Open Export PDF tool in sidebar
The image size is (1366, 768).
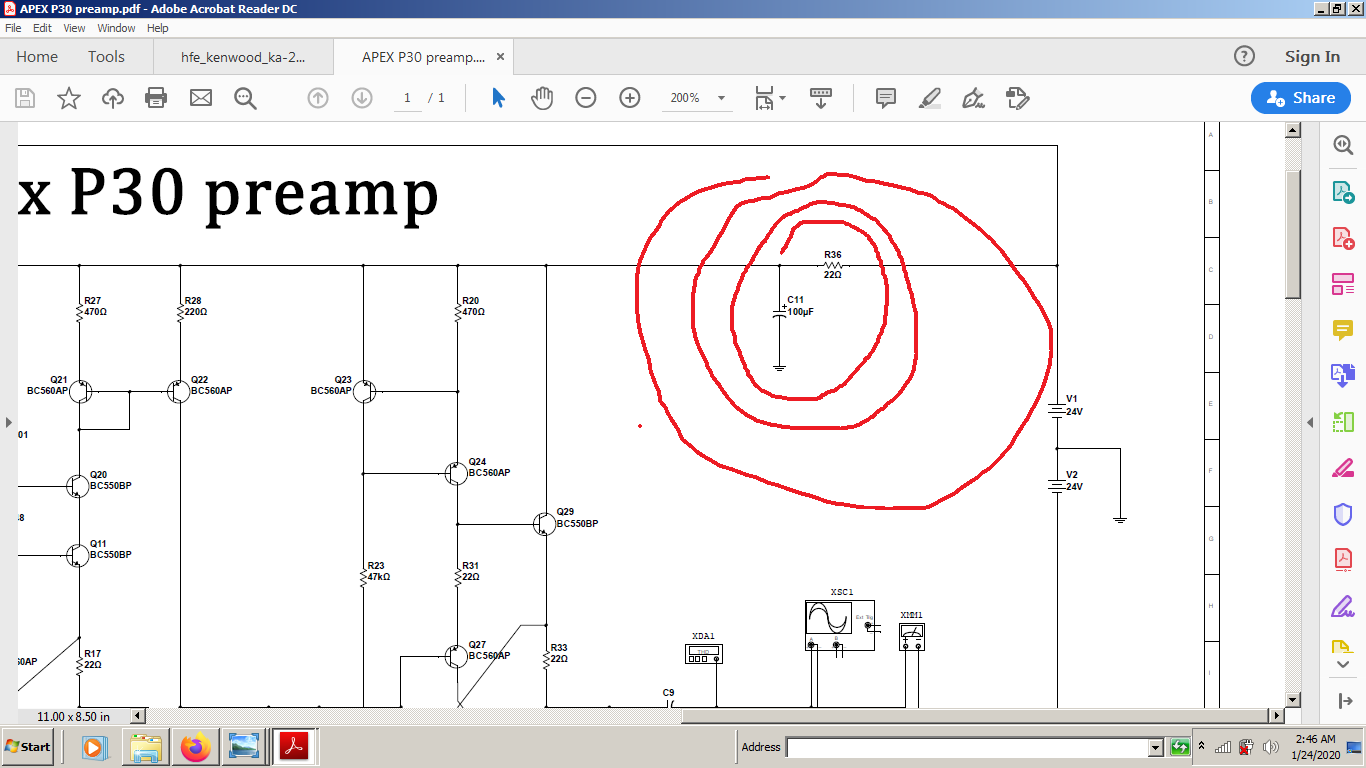tap(1342, 191)
